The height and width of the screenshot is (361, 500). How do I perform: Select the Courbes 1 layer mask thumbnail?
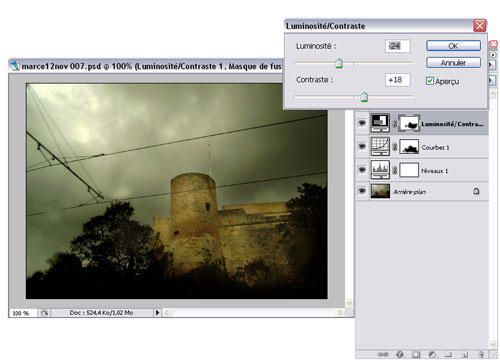point(409,147)
